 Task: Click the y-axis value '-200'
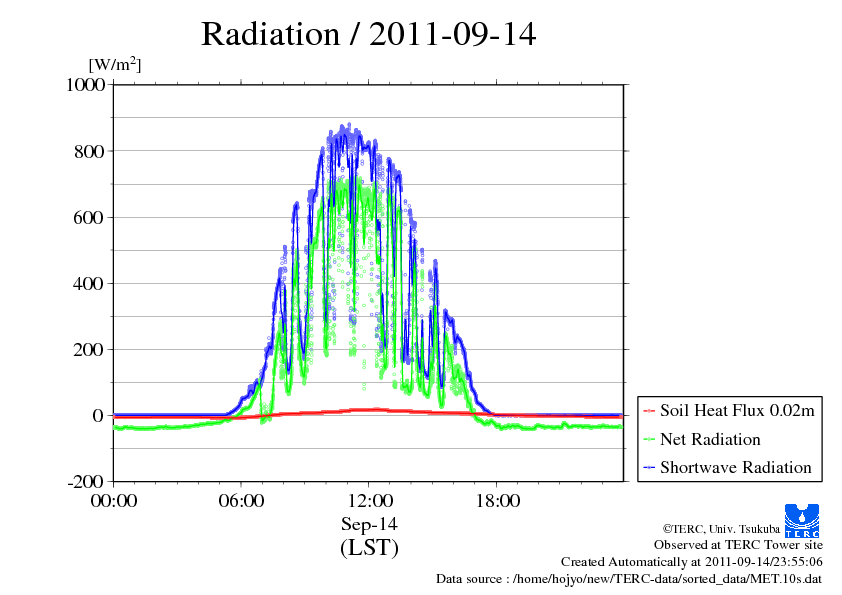(86, 482)
